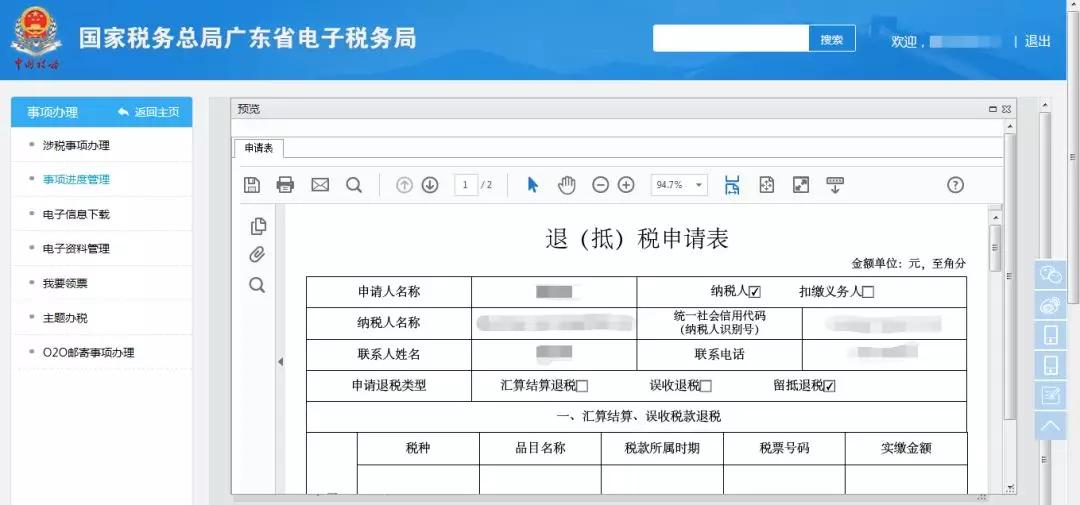This screenshot has height=505, width=1080.
Task: Open 涉税事项办理 in the left menu
Action: 76,145
